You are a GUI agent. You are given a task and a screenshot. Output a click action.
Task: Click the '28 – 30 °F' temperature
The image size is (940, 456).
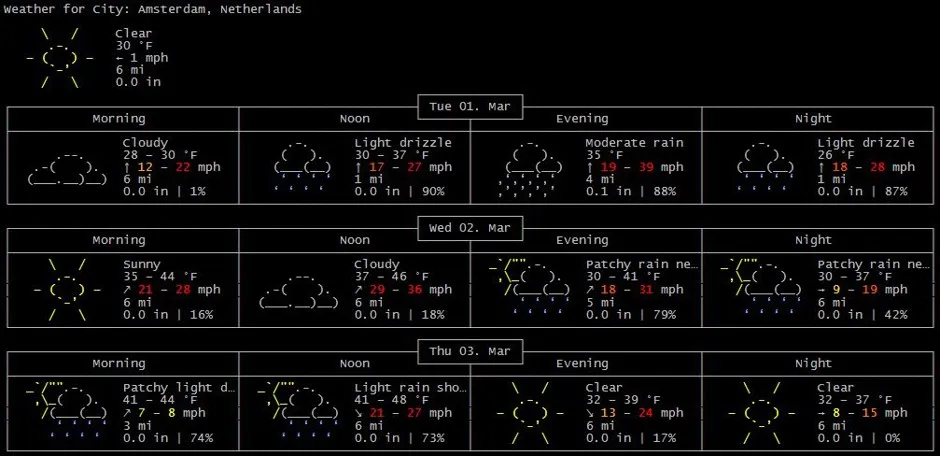(161, 155)
